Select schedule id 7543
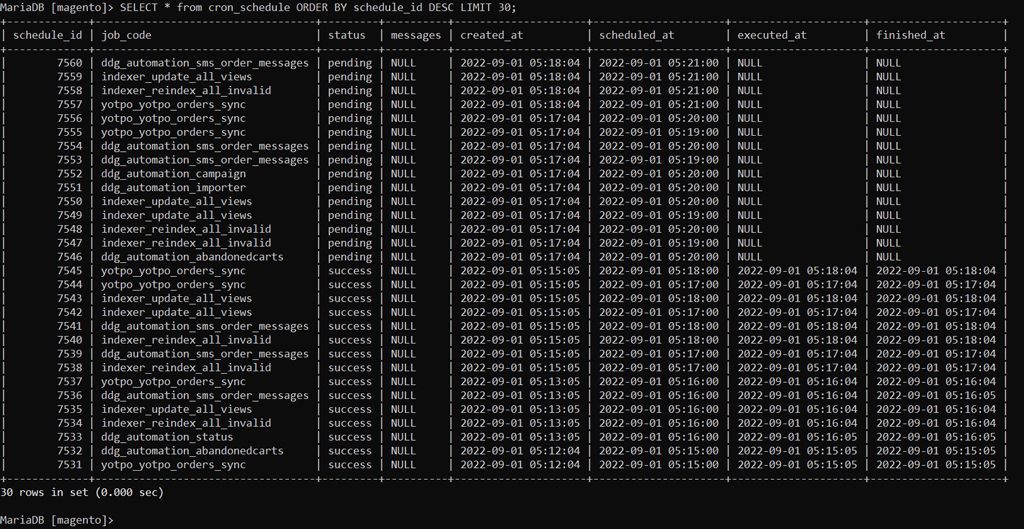 coord(70,298)
